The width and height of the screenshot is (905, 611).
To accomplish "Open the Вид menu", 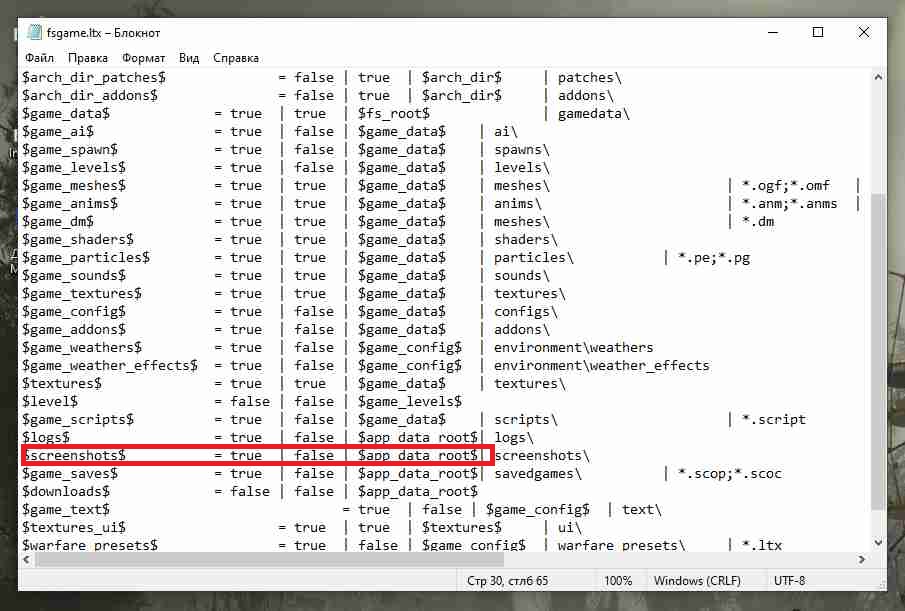I will (189, 58).
